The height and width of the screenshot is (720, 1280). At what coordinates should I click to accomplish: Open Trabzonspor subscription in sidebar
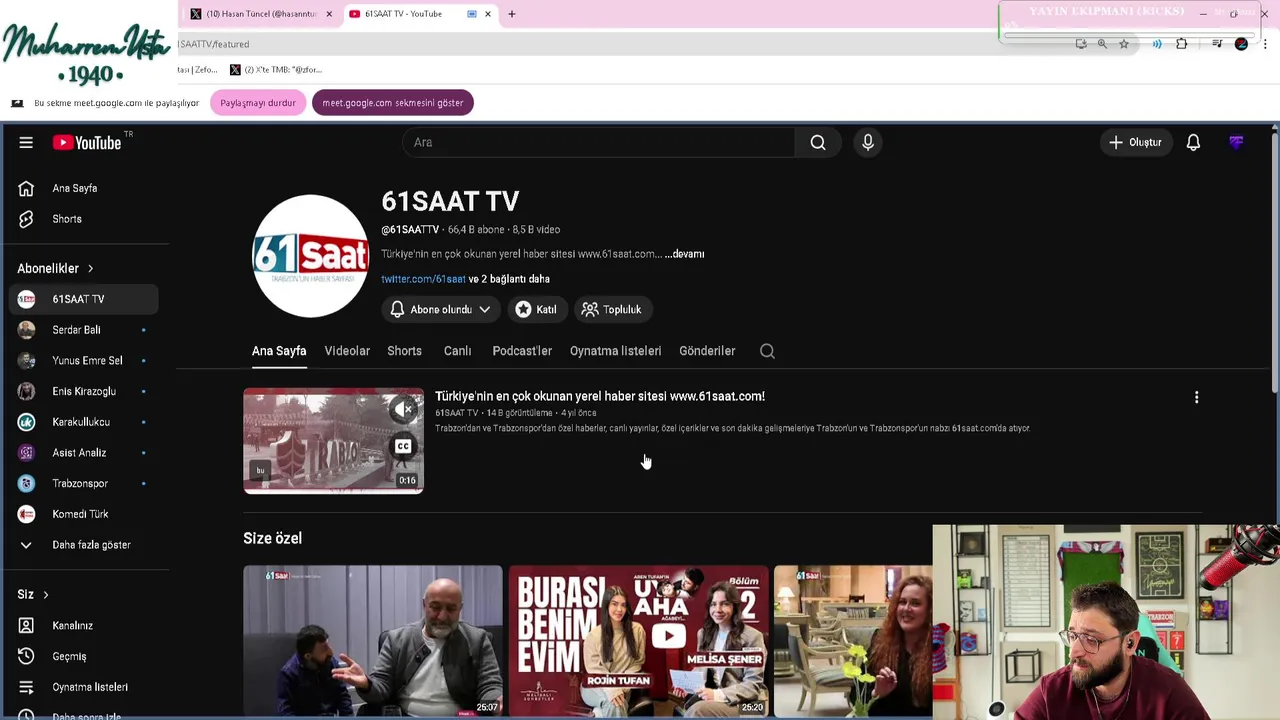[84, 483]
